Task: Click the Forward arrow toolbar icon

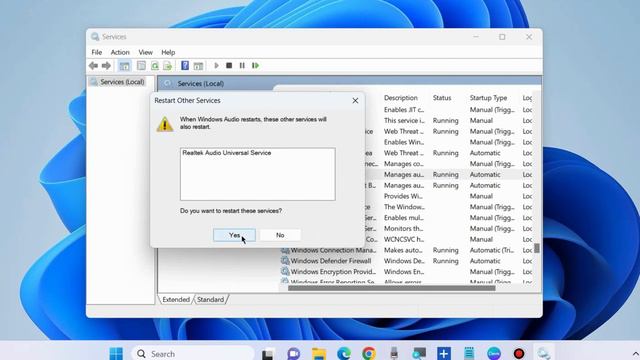Action: coord(106,66)
